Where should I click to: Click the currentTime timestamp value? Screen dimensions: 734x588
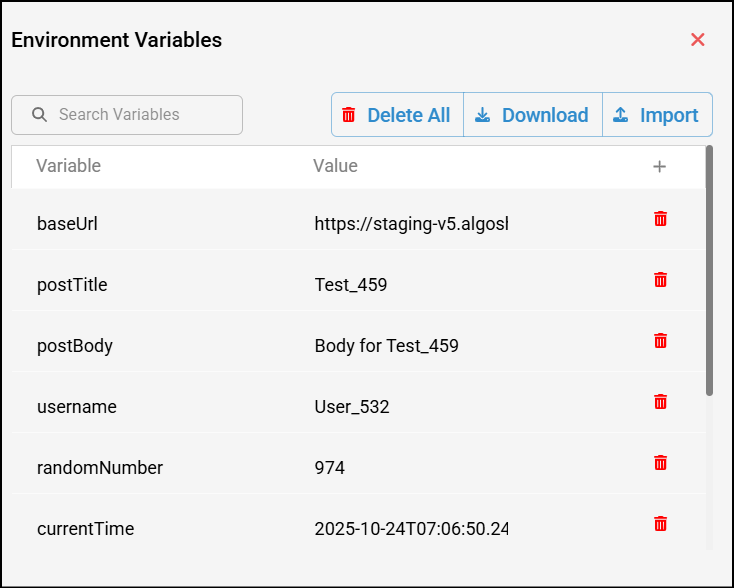411,529
